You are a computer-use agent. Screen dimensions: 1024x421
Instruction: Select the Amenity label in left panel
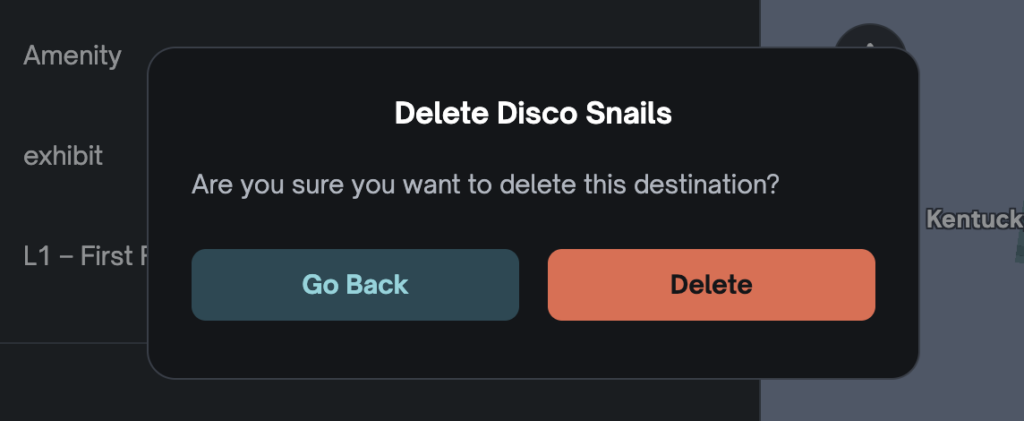point(72,56)
